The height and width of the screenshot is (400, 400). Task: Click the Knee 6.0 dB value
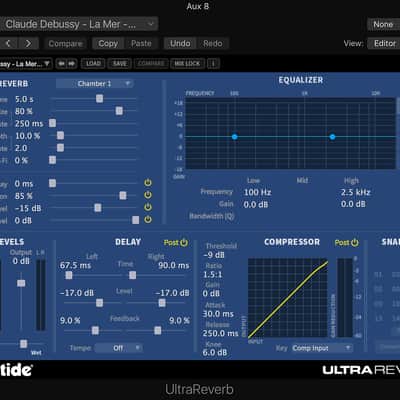tap(215, 353)
